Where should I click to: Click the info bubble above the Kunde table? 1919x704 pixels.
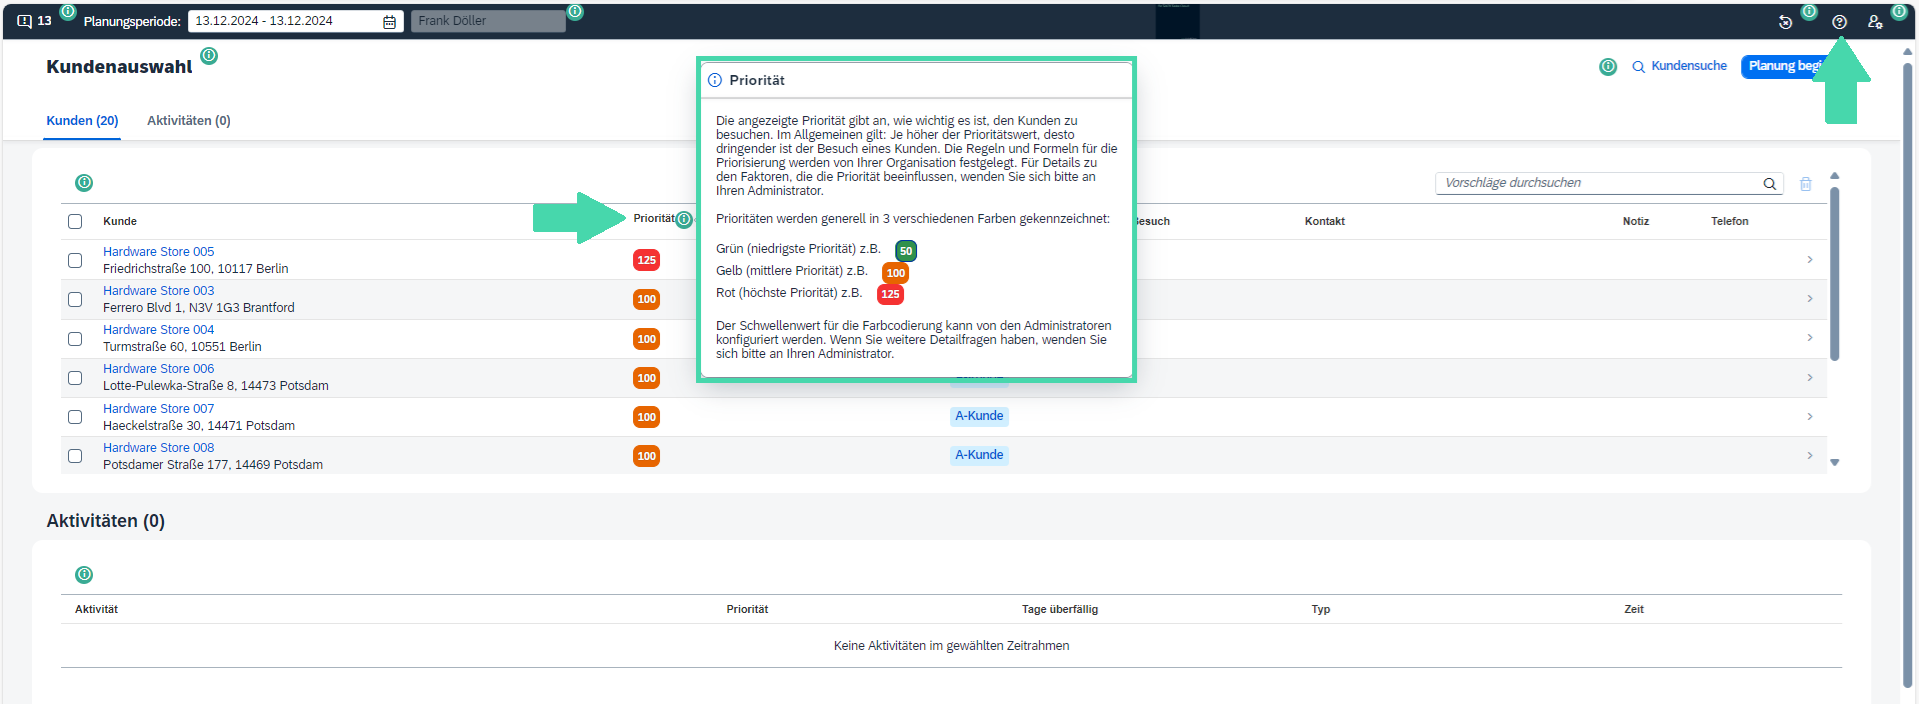[84, 183]
